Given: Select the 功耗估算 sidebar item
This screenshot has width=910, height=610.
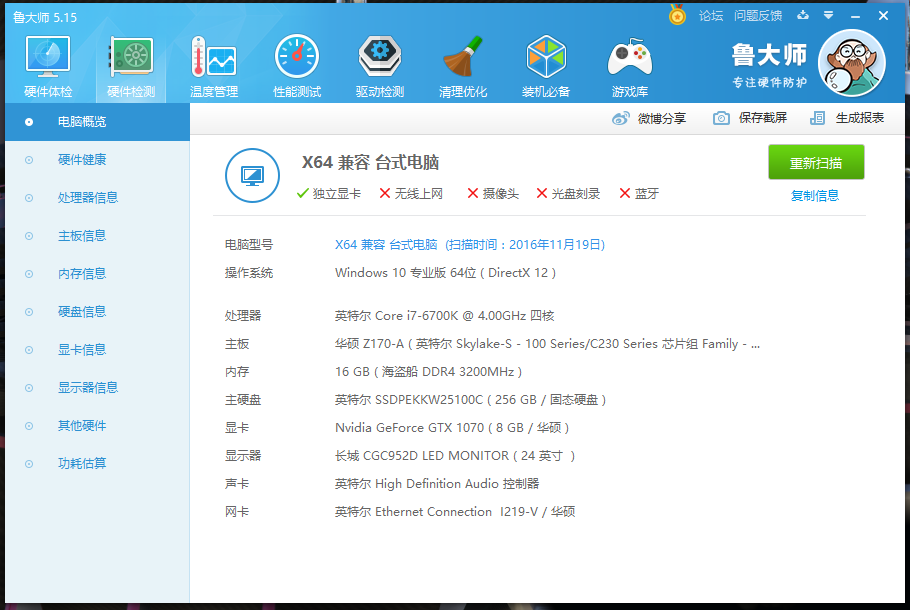Looking at the screenshot, I should [98, 464].
